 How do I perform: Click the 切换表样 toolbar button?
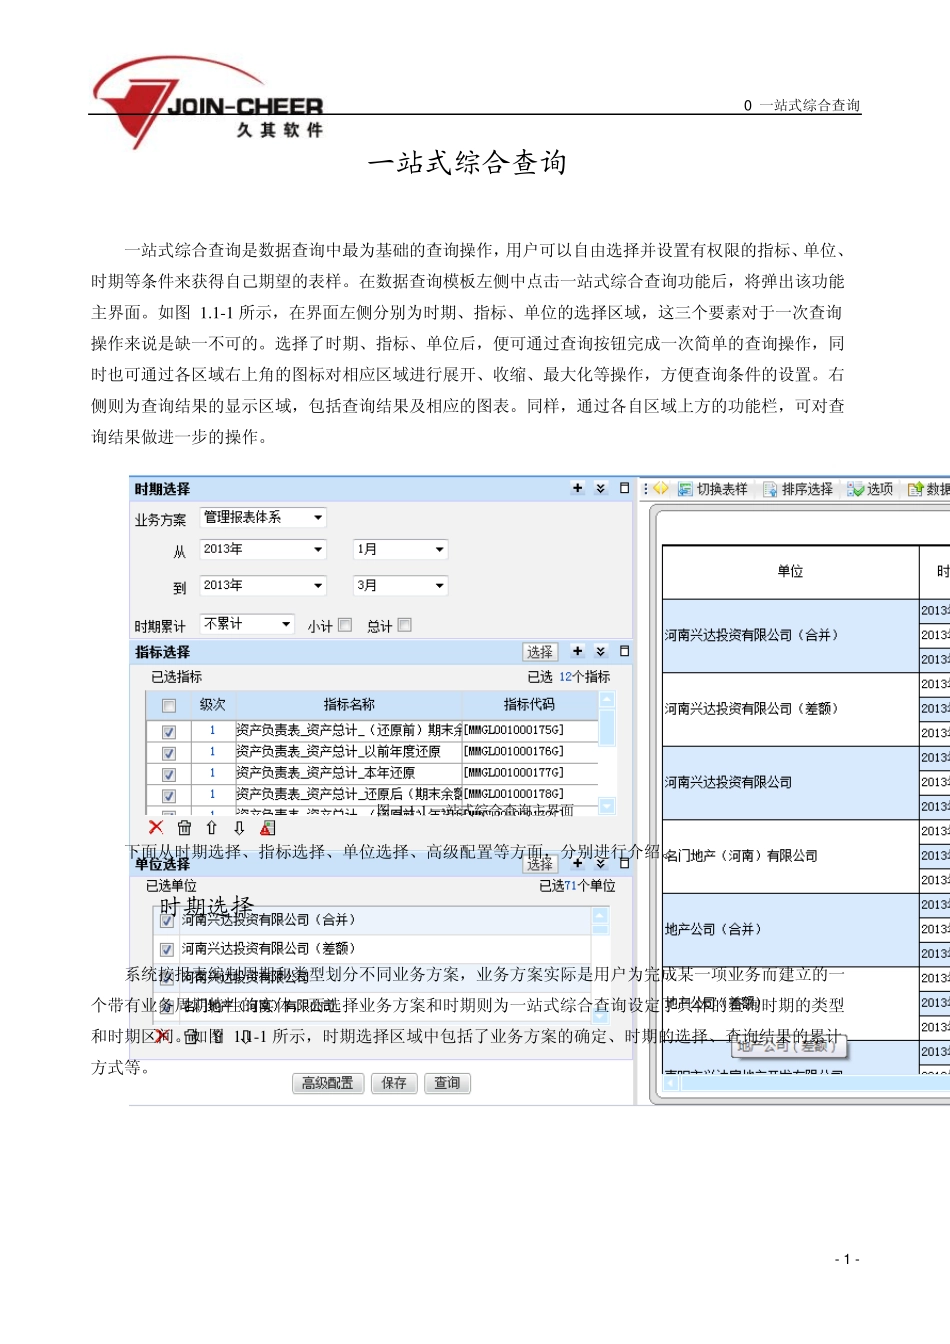click(713, 488)
